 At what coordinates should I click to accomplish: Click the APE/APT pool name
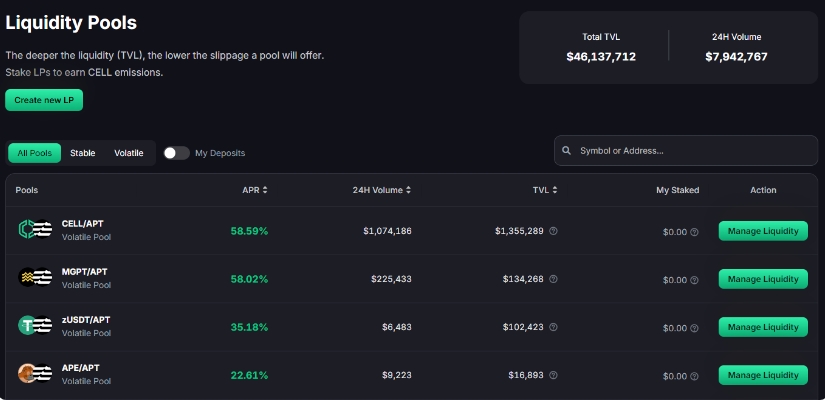81,367
